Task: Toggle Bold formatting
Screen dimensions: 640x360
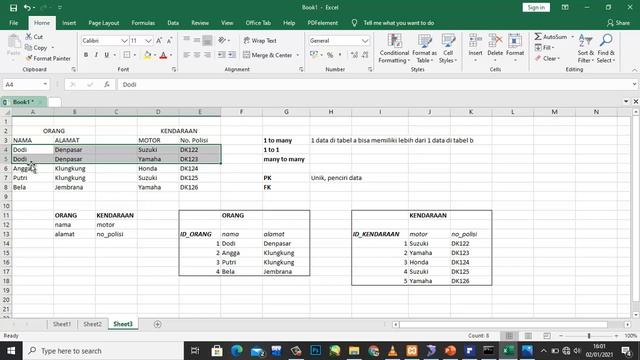Action: [86, 55]
